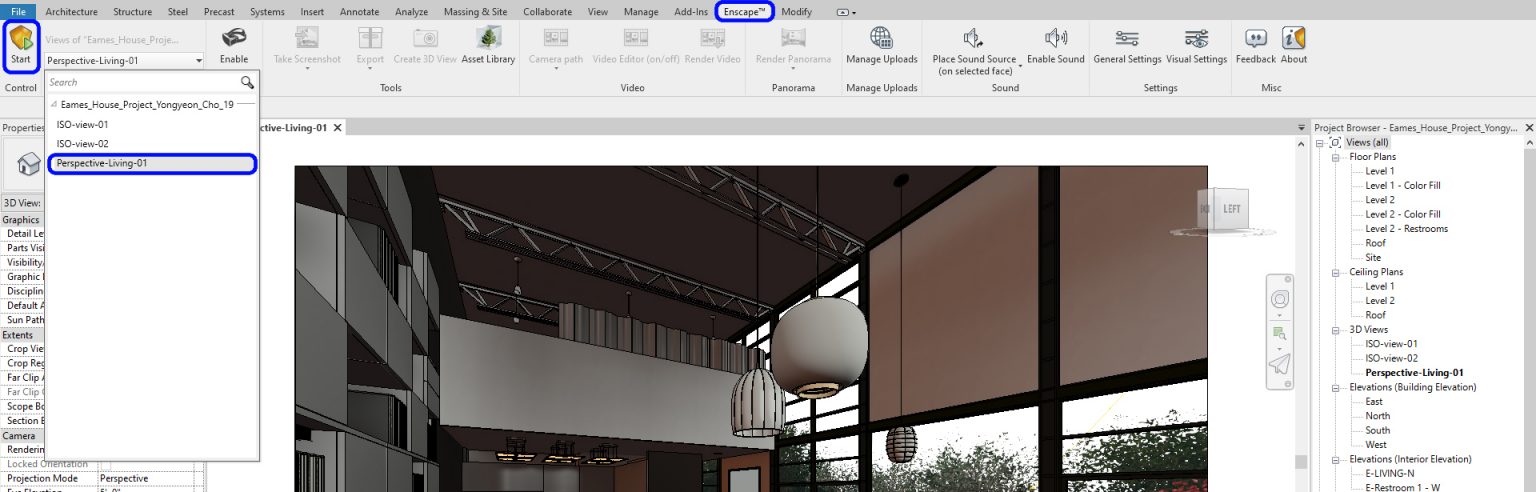Open the Collaborate ribbon tab

tap(546, 12)
